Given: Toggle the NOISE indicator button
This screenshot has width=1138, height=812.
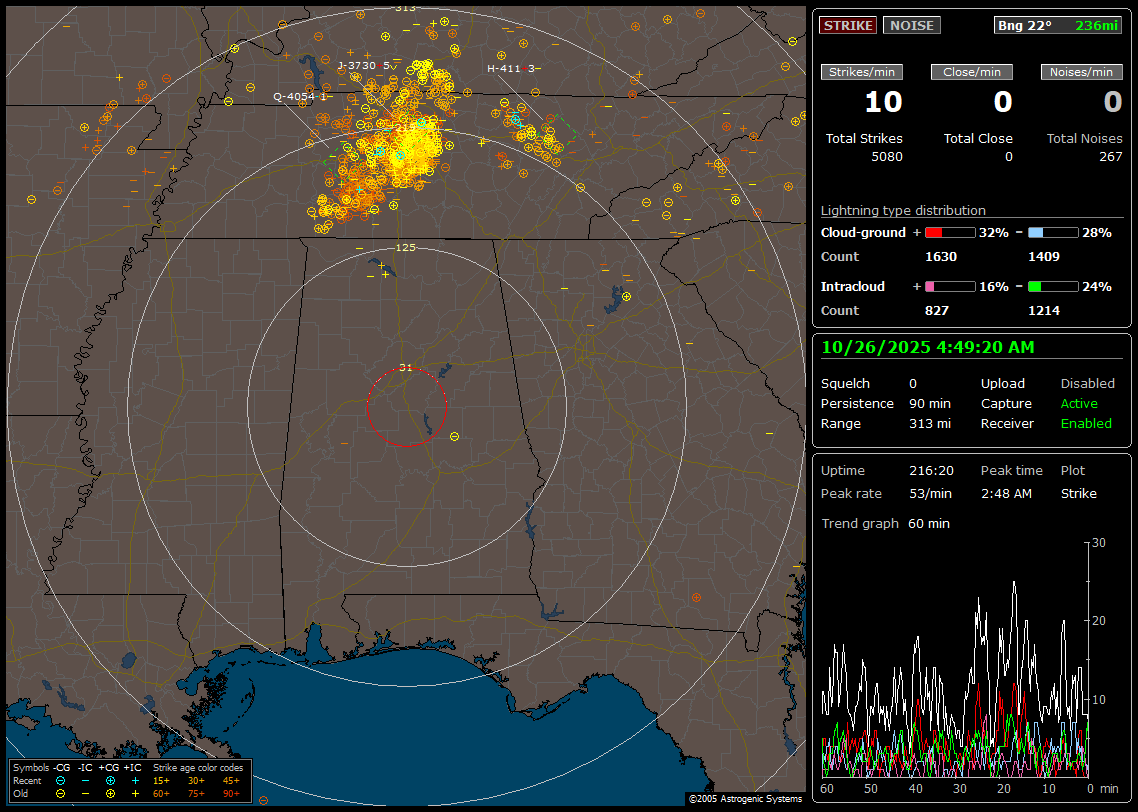Looking at the screenshot, I should point(911,25).
